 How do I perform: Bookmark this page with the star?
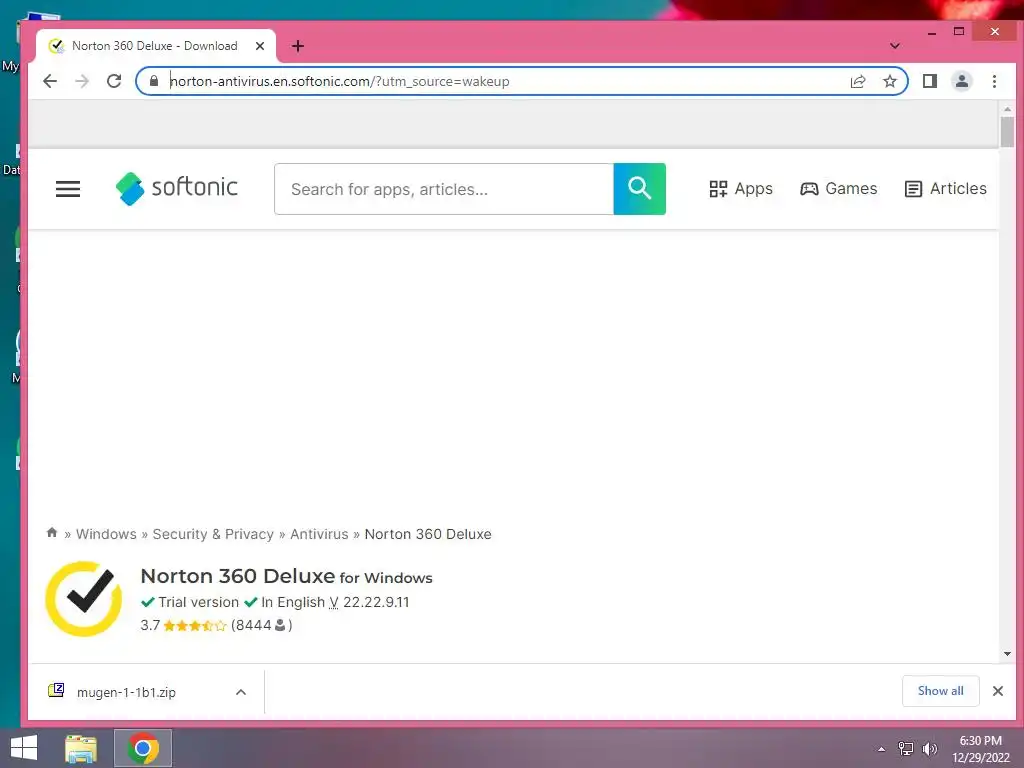(889, 81)
